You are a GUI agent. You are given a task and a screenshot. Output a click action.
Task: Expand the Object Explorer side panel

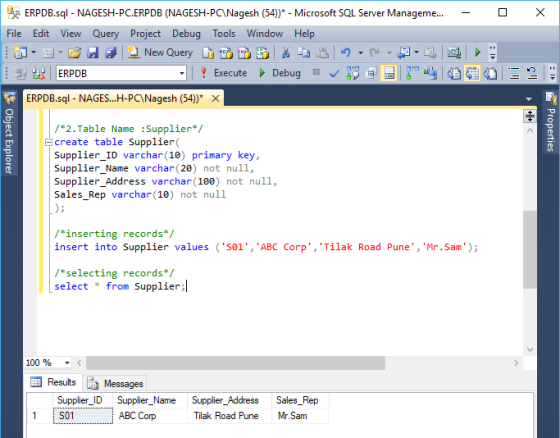[x=9, y=134]
